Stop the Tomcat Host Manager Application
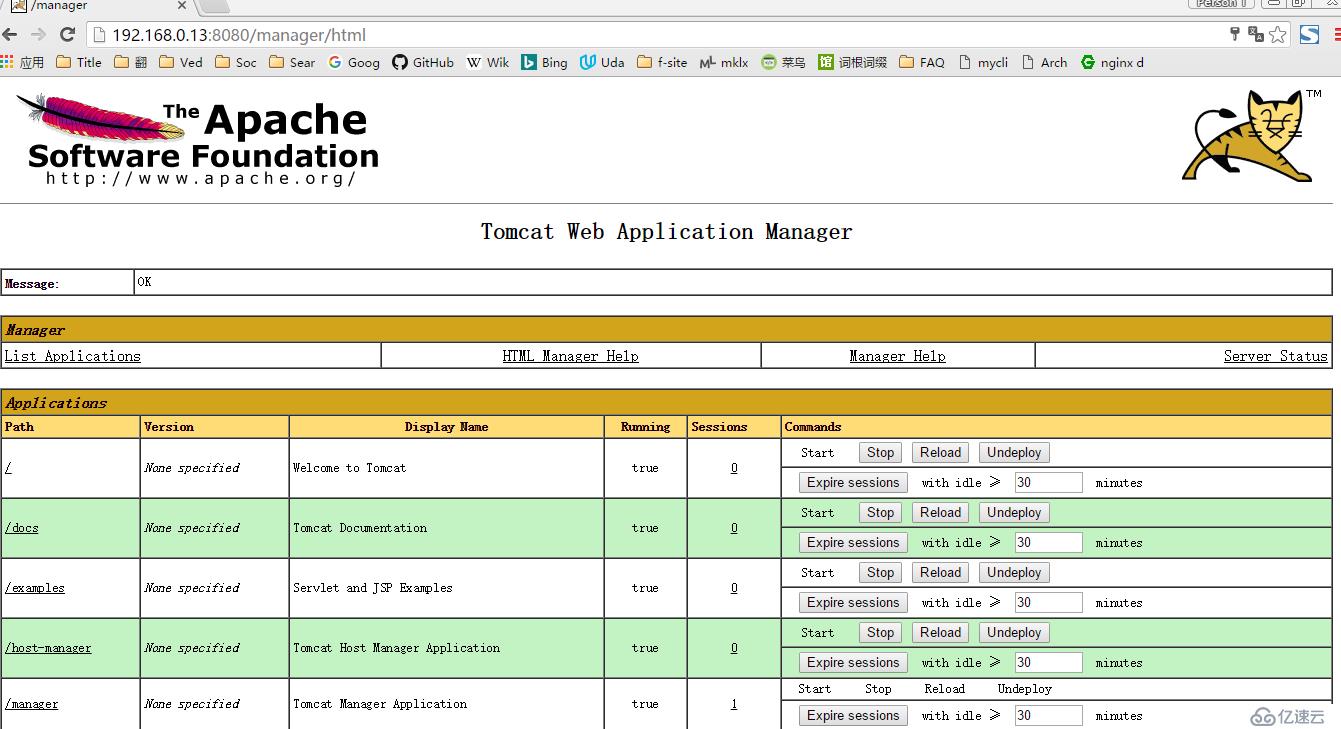The width and height of the screenshot is (1341, 729). [x=880, y=633]
